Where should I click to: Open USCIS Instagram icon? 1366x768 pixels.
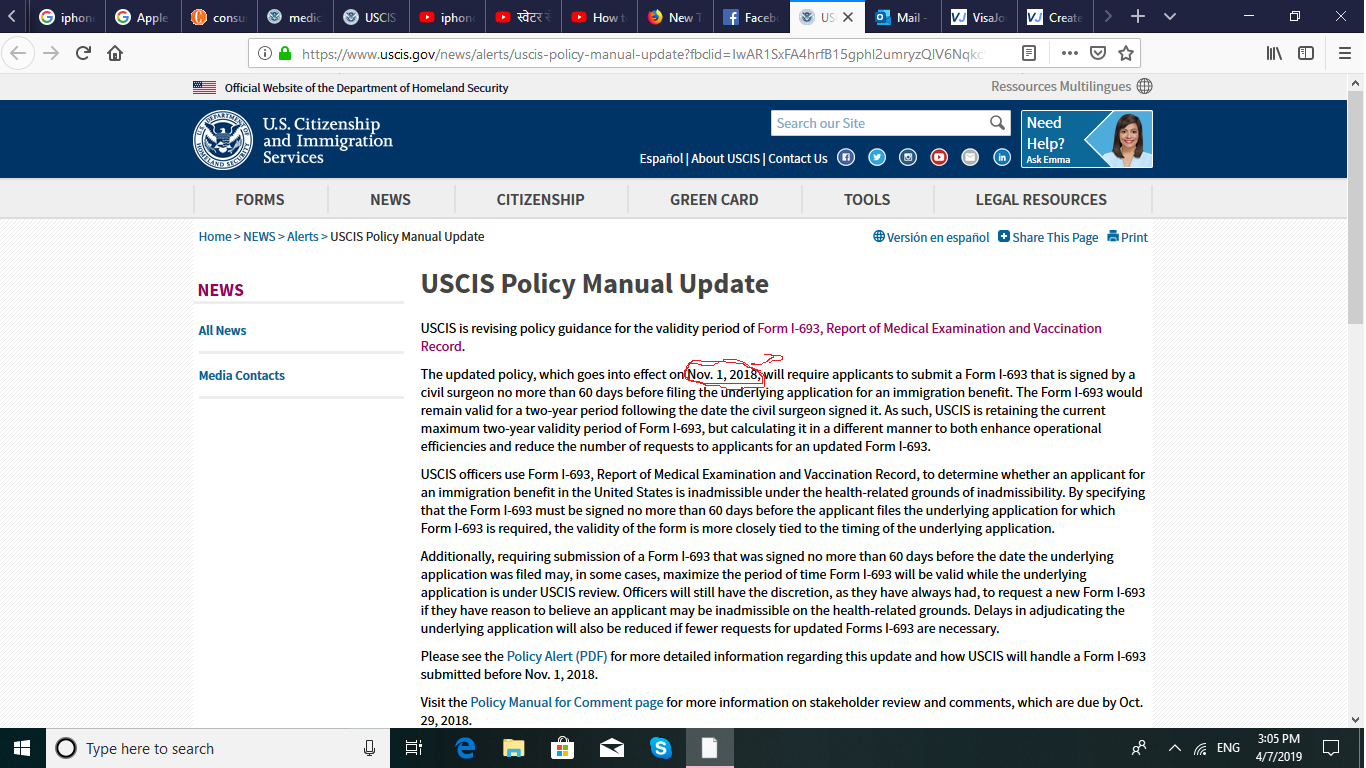(x=908, y=157)
